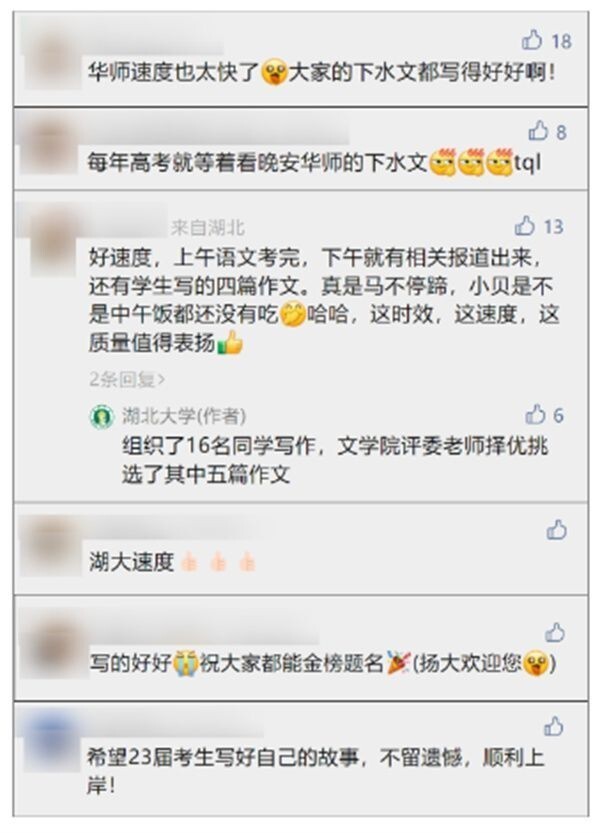
Task: Expand the 2条回复 replies
Action: 127,379
